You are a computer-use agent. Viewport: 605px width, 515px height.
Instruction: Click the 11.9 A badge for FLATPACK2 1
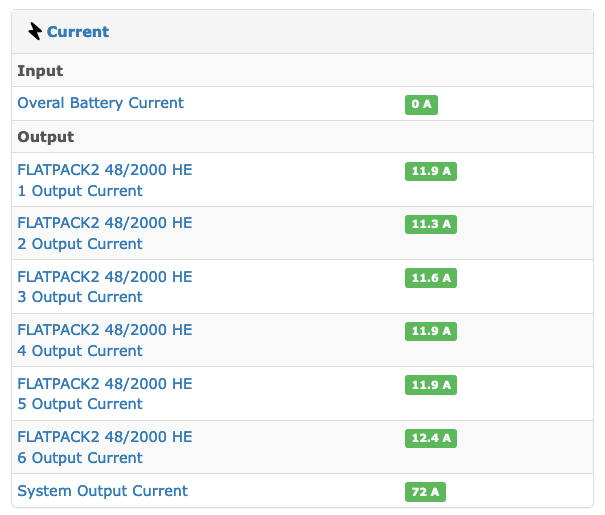coord(431,171)
